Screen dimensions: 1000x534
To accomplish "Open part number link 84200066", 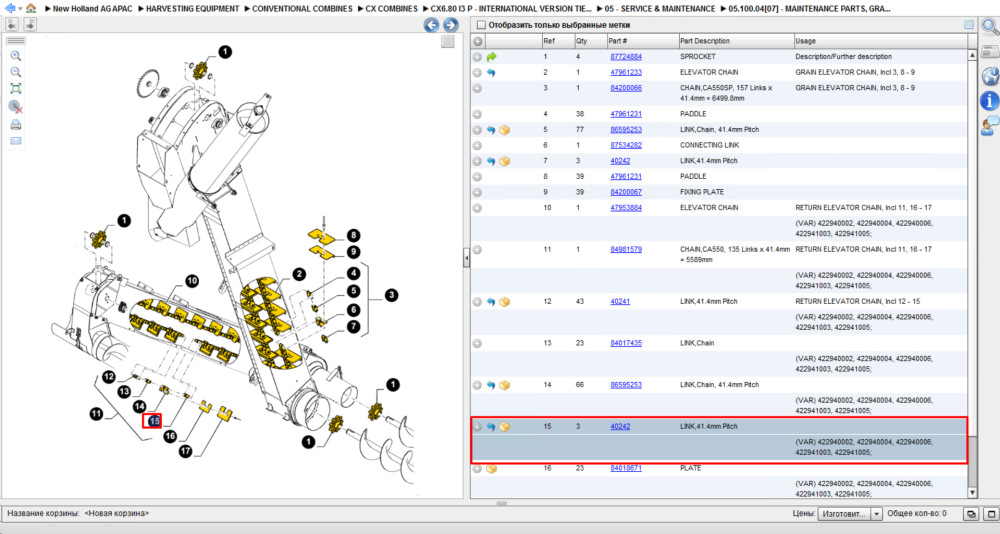I will click(626, 88).
